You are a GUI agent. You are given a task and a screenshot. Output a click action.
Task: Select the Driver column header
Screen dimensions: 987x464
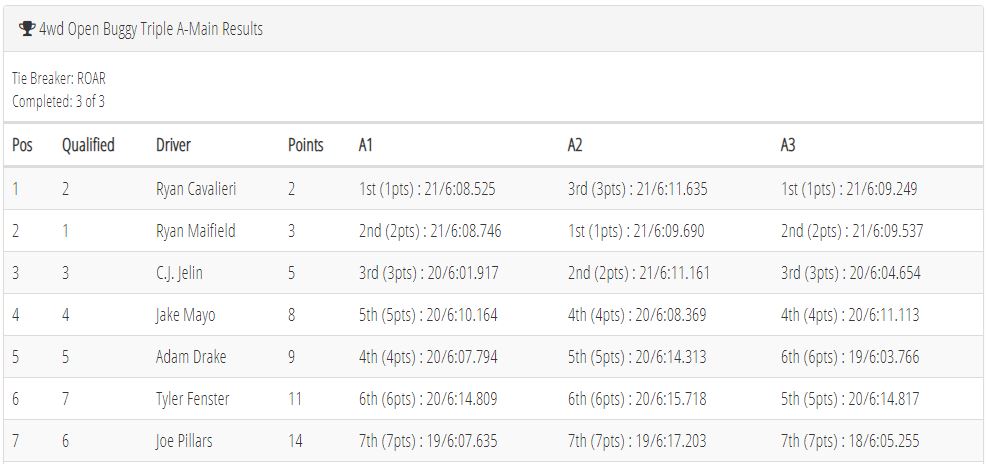[x=173, y=145]
